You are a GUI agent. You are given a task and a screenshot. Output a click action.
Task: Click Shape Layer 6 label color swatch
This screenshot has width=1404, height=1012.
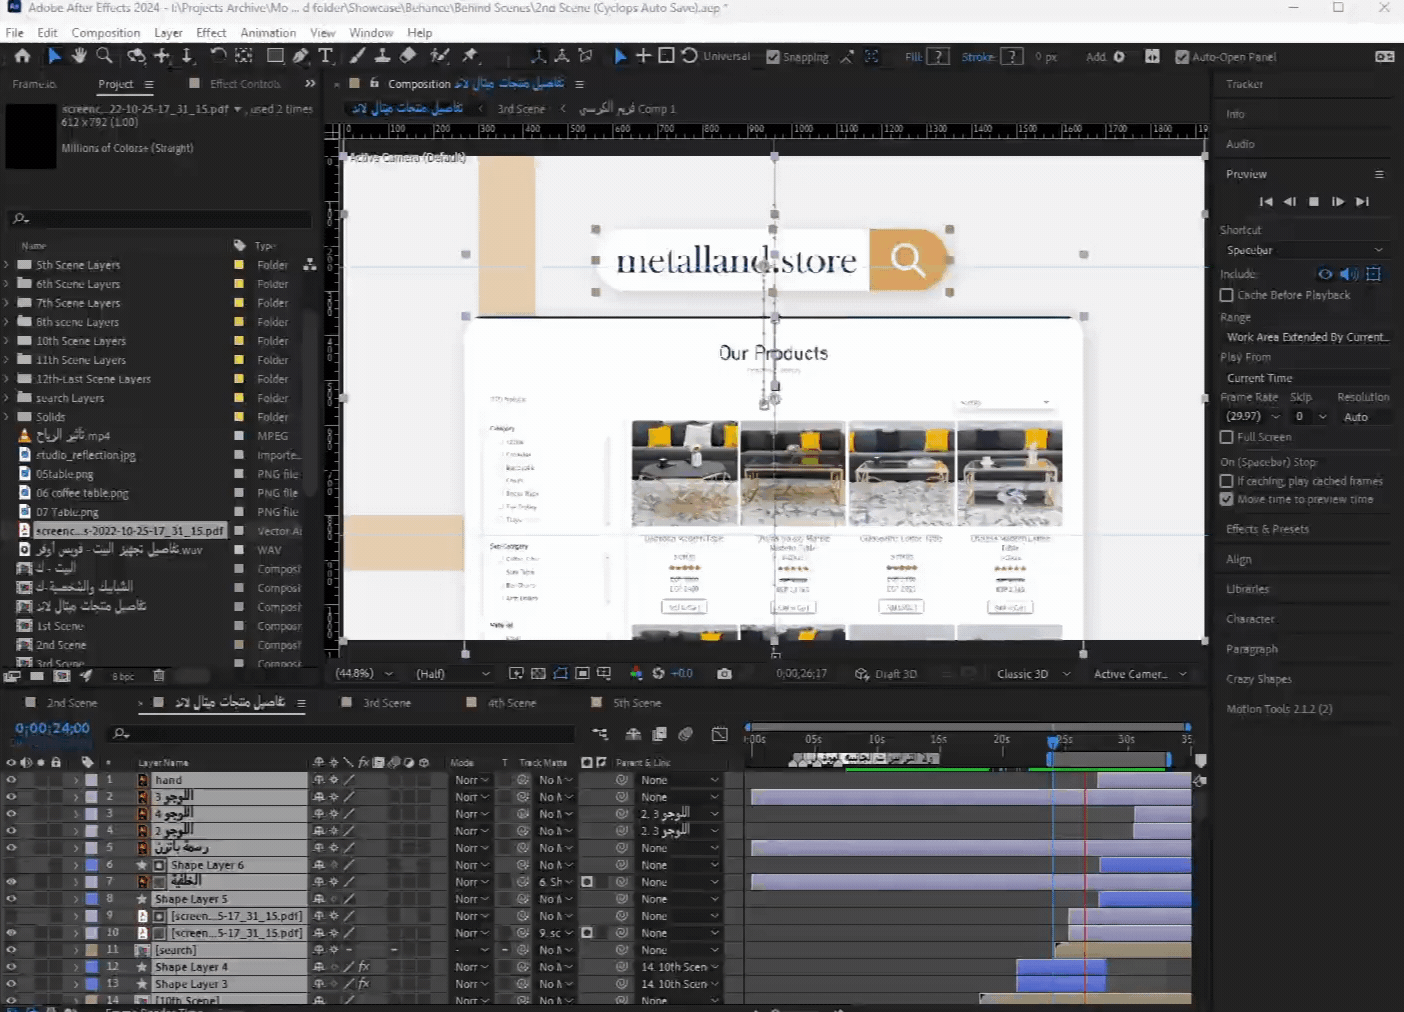pos(91,865)
